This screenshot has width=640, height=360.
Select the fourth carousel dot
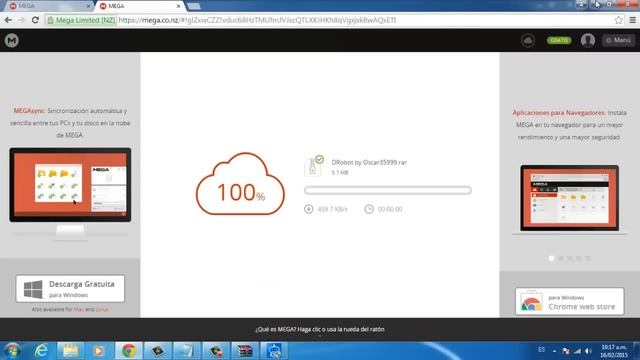pyautogui.click(x=579, y=258)
